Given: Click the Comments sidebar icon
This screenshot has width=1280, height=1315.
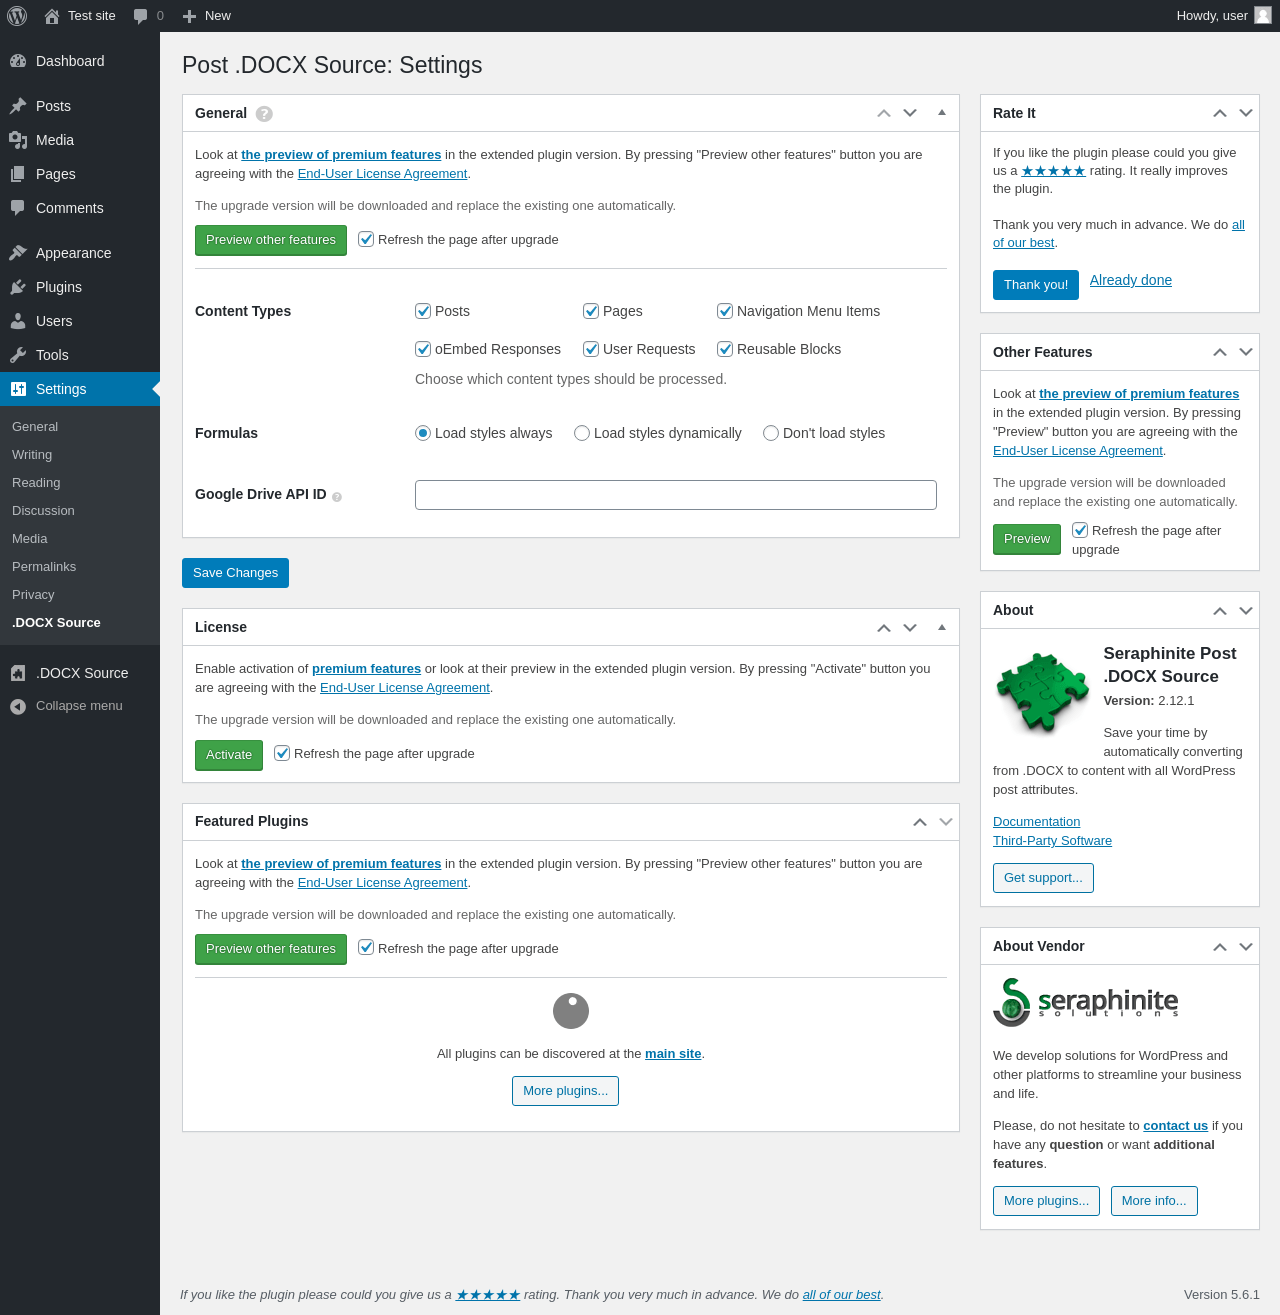Looking at the screenshot, I should coord(18,208).
